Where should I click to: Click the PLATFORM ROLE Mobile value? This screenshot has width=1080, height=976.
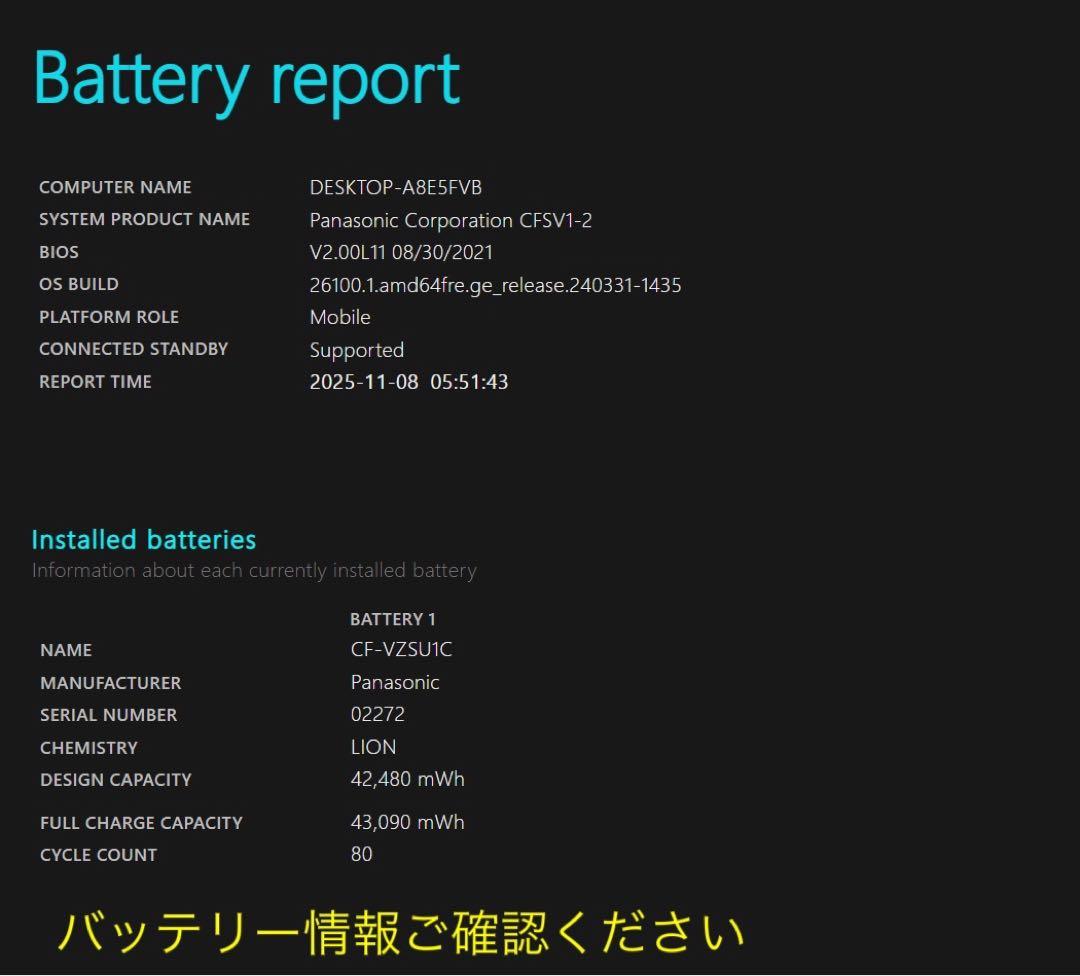340,317
